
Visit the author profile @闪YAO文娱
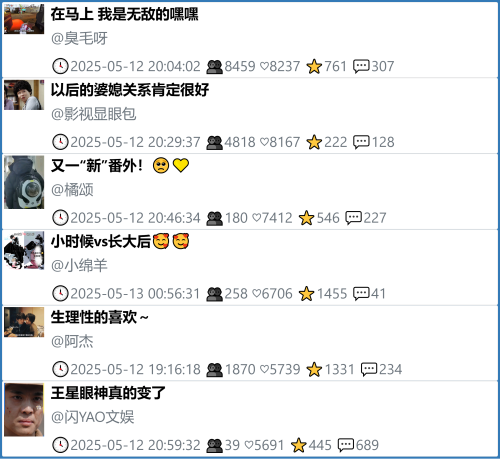[x=93, y=417]
